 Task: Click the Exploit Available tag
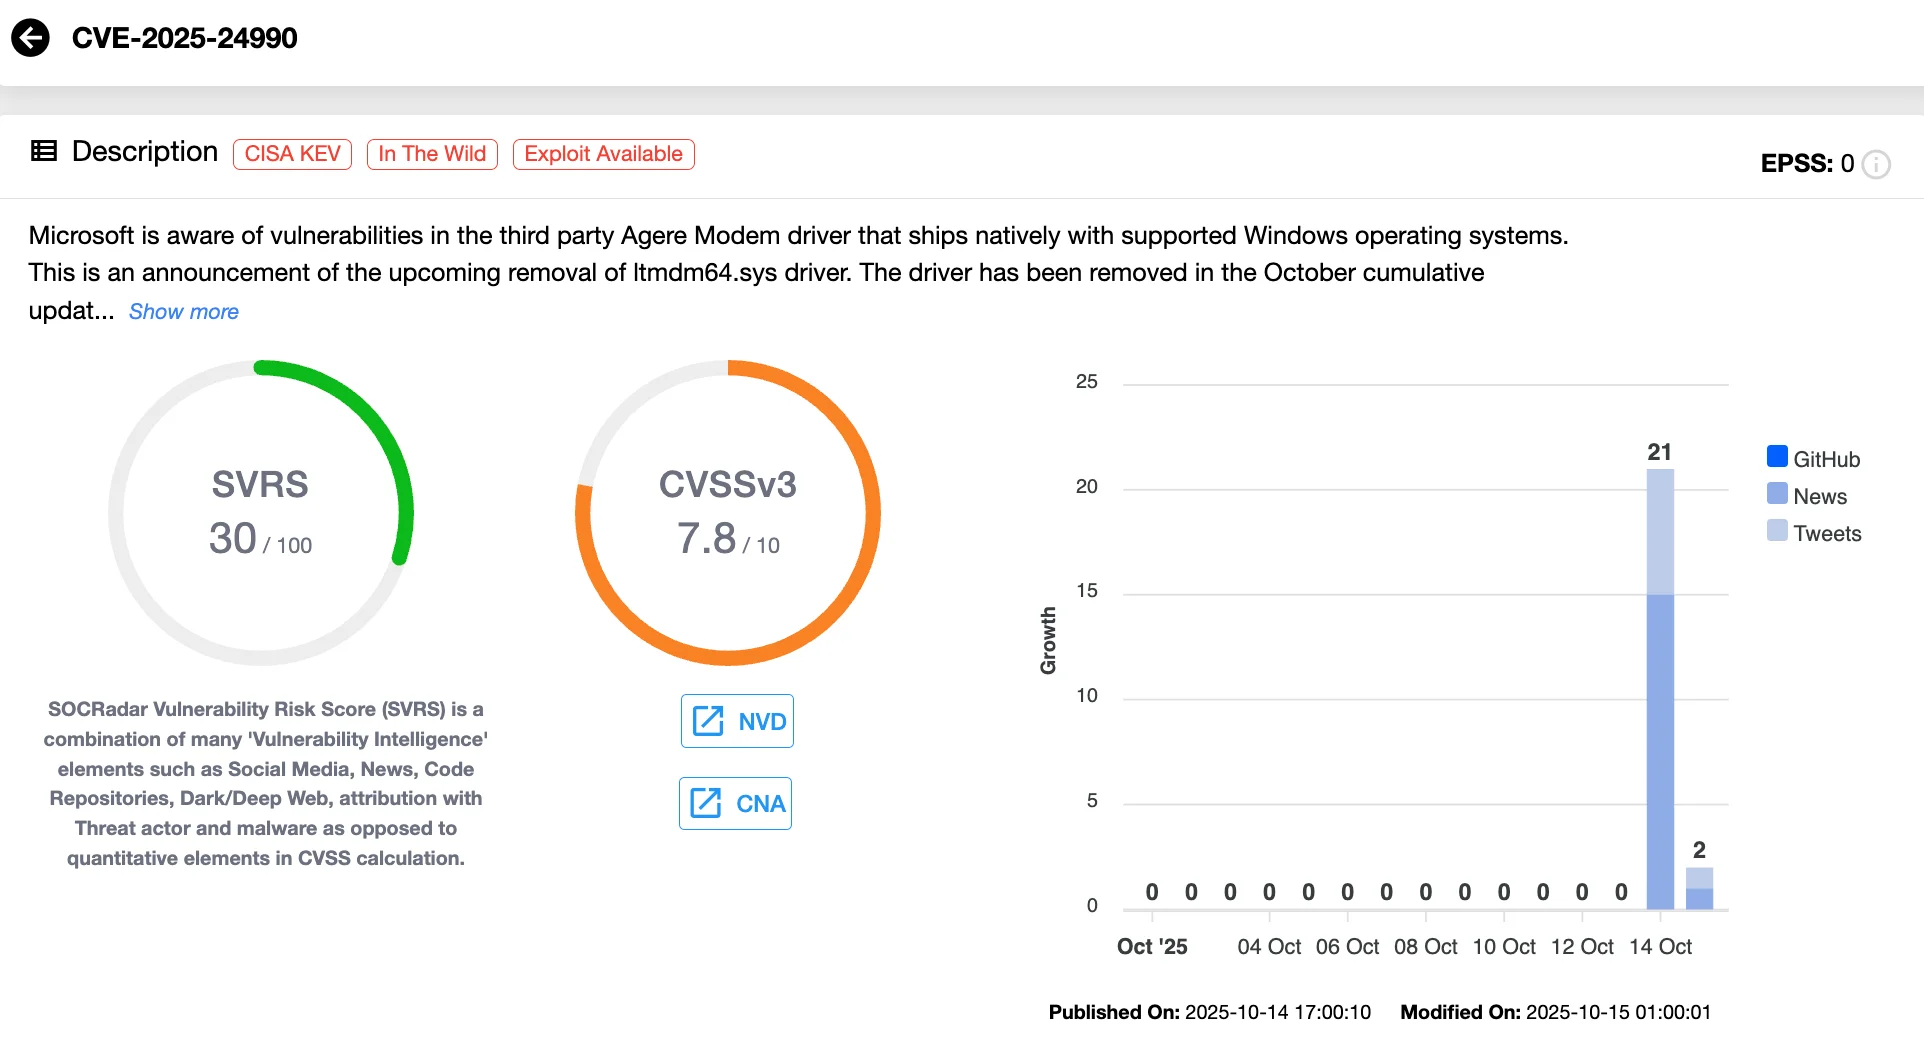pyautogui.click(x=603, y=154)
